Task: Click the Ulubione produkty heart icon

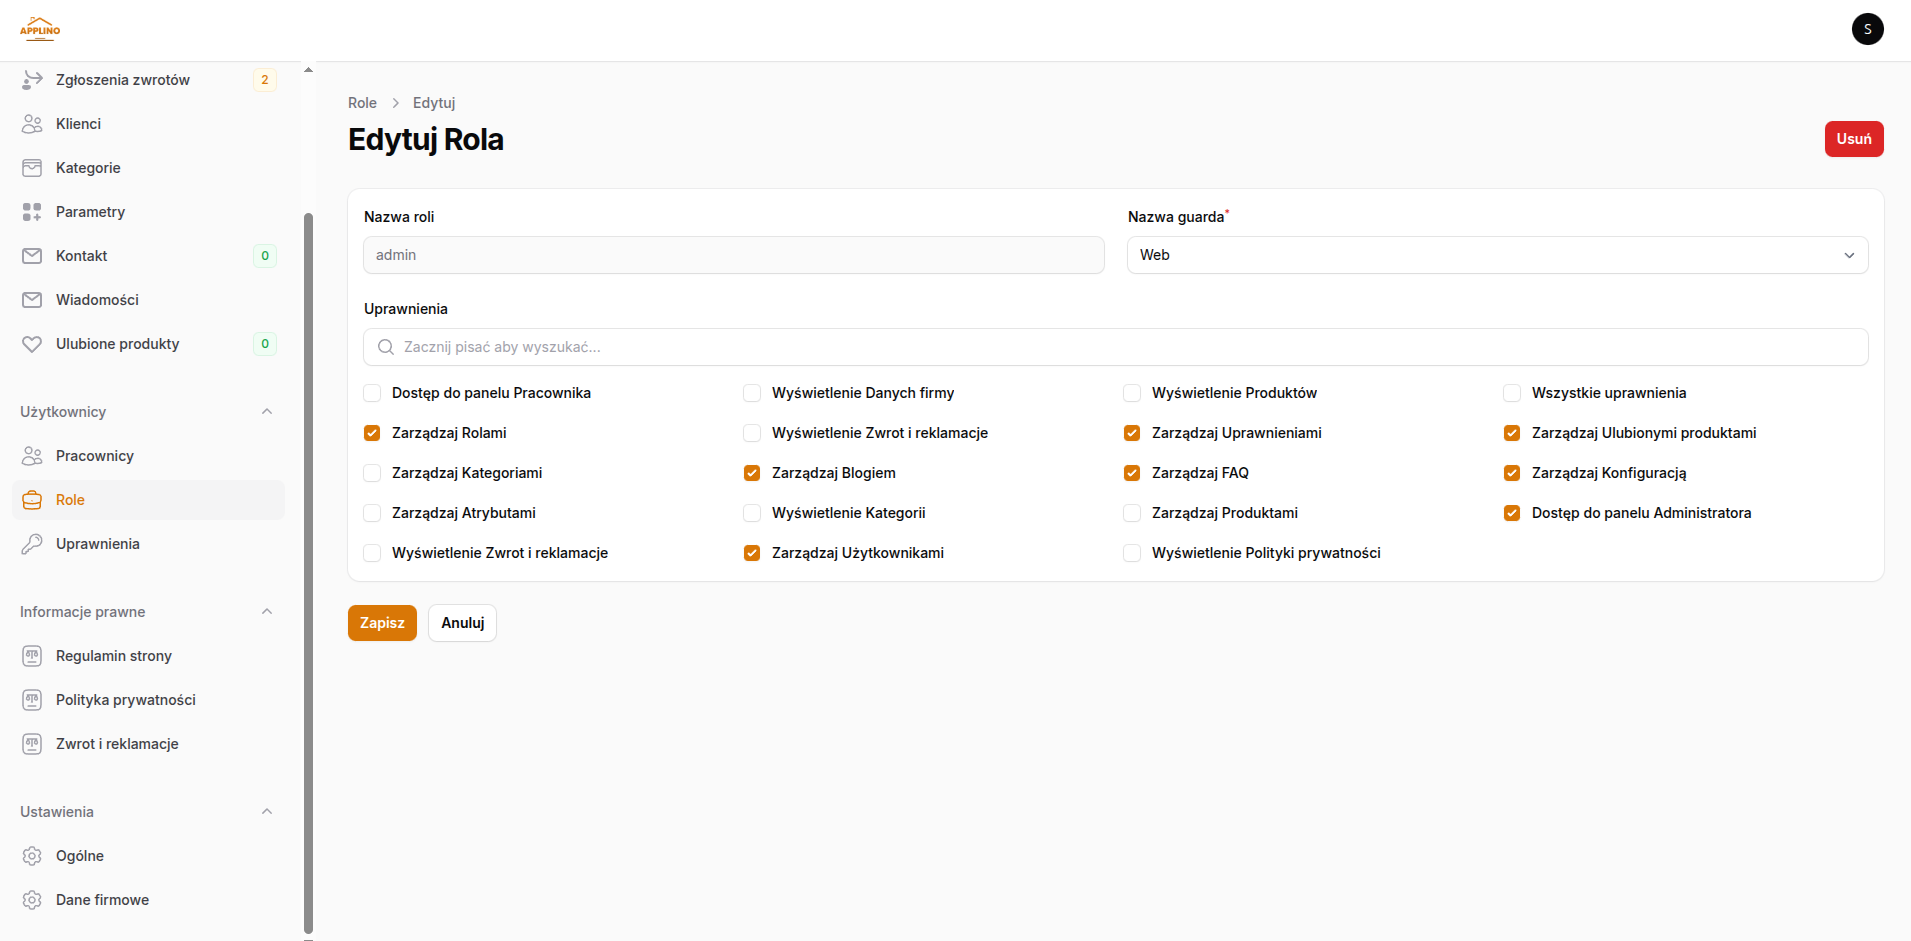Action: coord(32,344)
